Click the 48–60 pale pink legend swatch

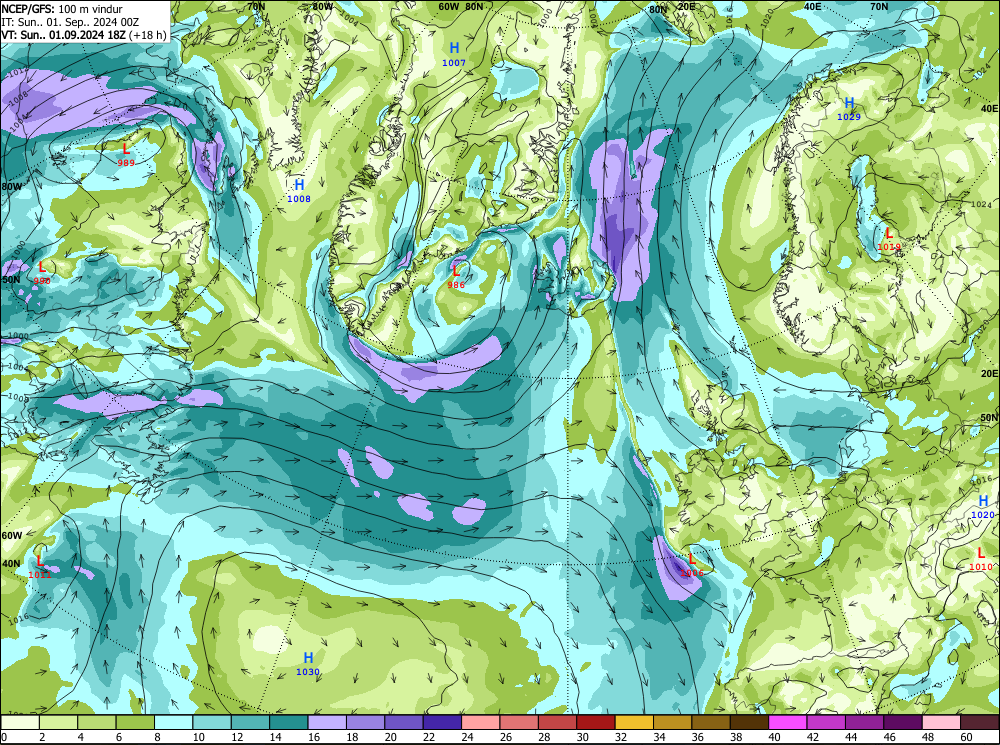pyautogui.click(x=941, y=722)
